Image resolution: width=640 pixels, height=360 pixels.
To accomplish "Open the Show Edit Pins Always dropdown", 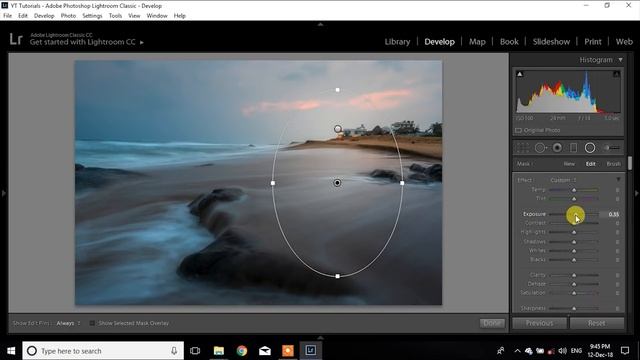I will (x=68, y=323).
